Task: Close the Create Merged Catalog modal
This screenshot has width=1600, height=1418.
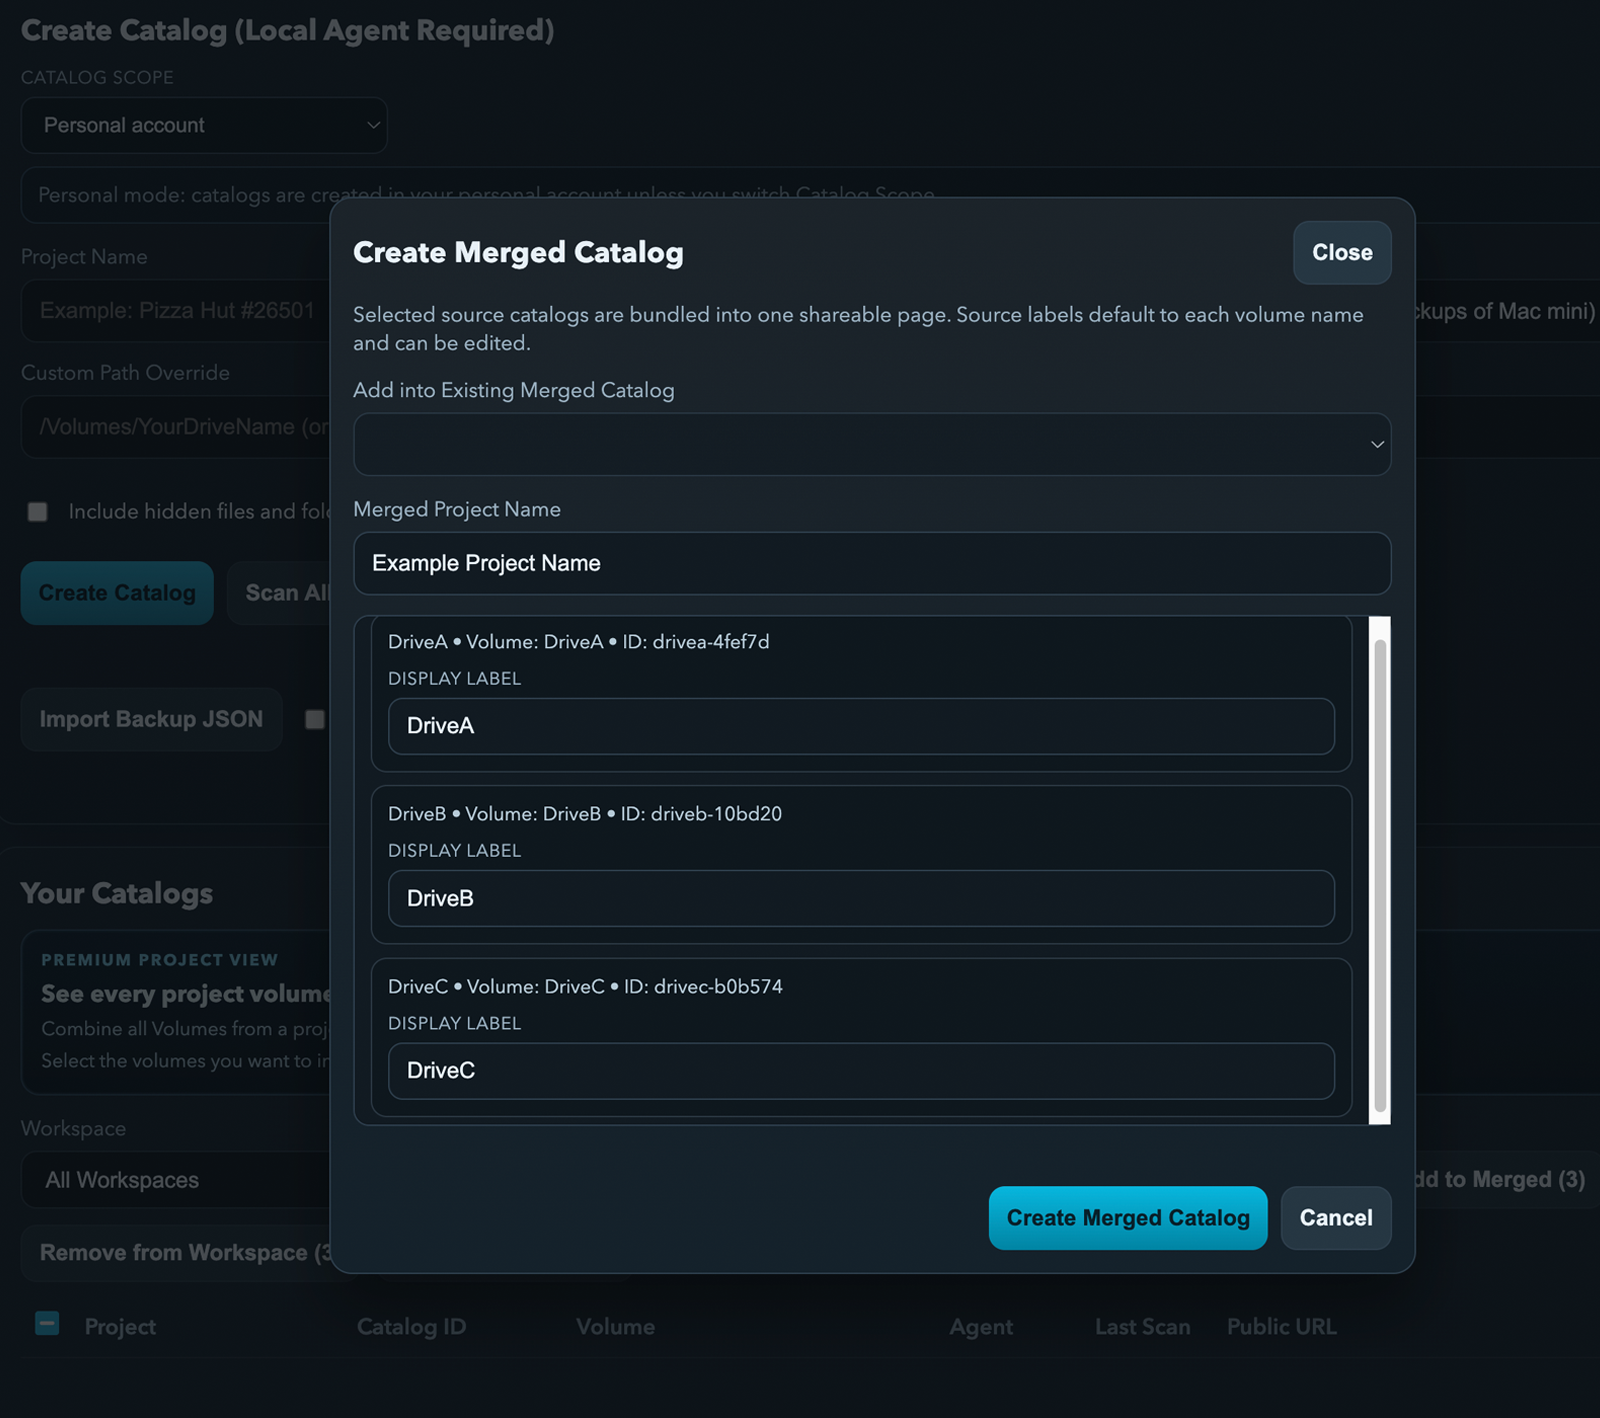Action: point(1341,252)
